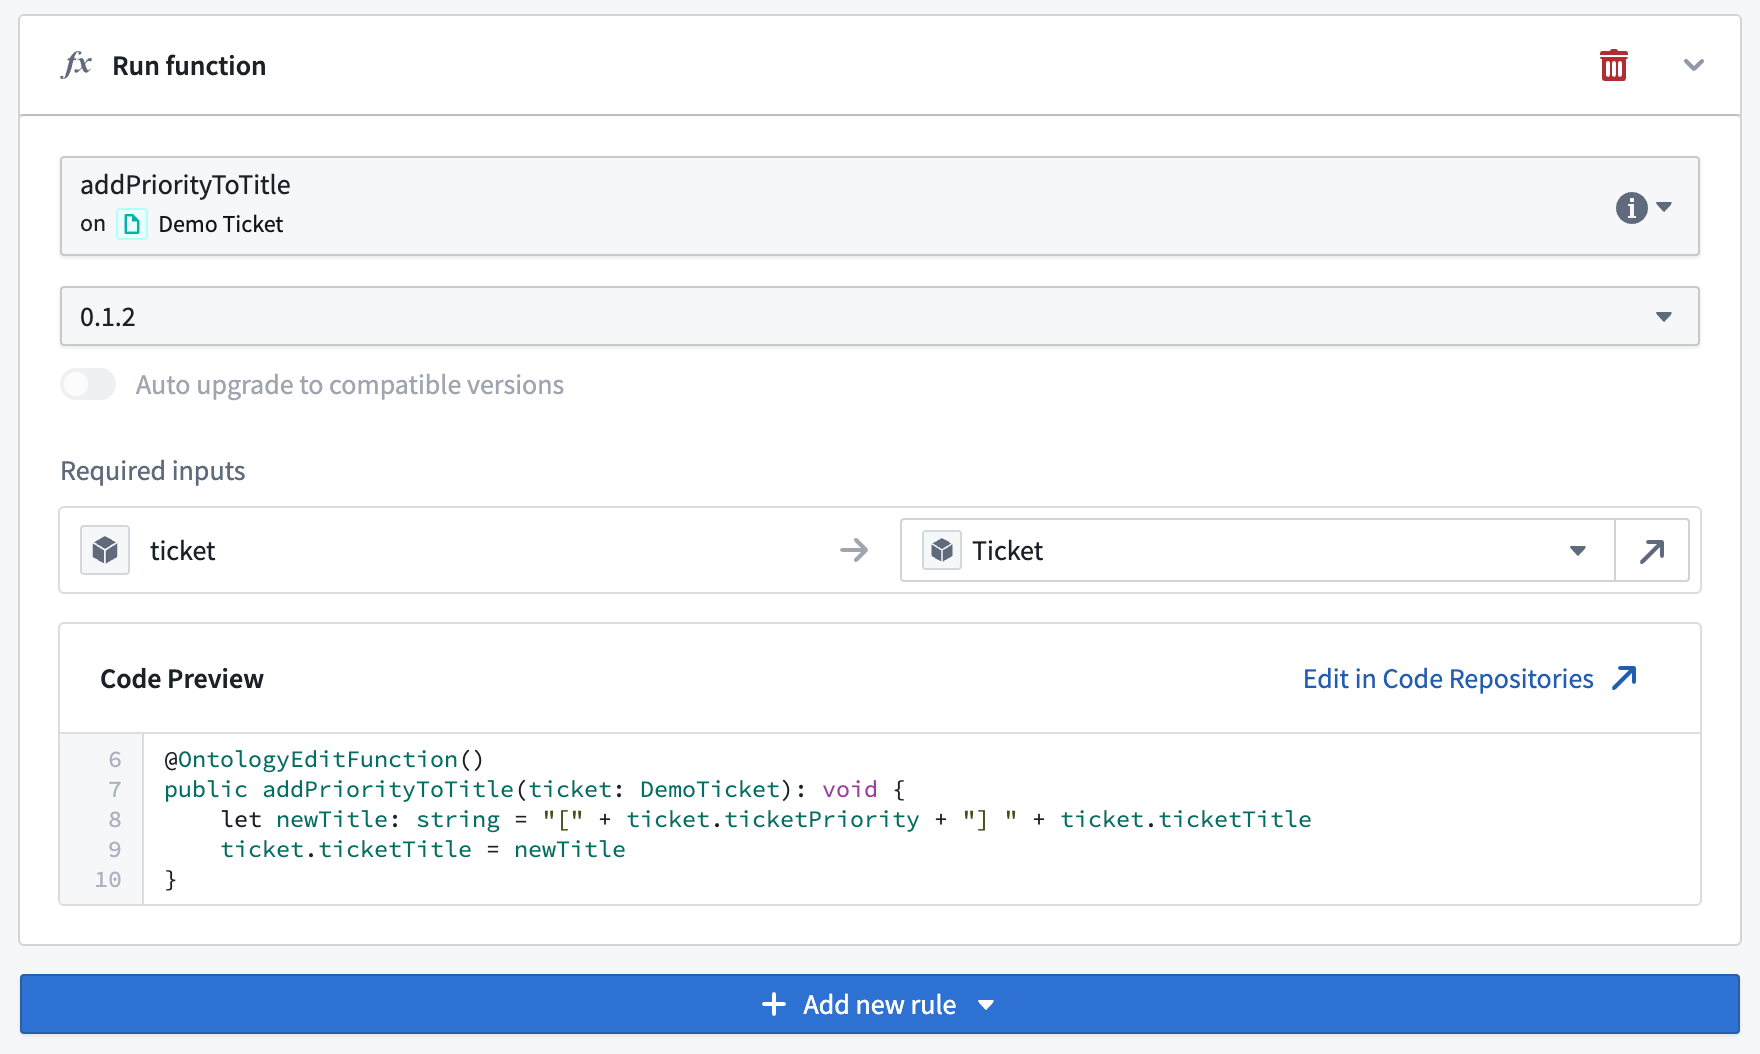Click the Ticket object type cube icon

click(x=941, y=550)
